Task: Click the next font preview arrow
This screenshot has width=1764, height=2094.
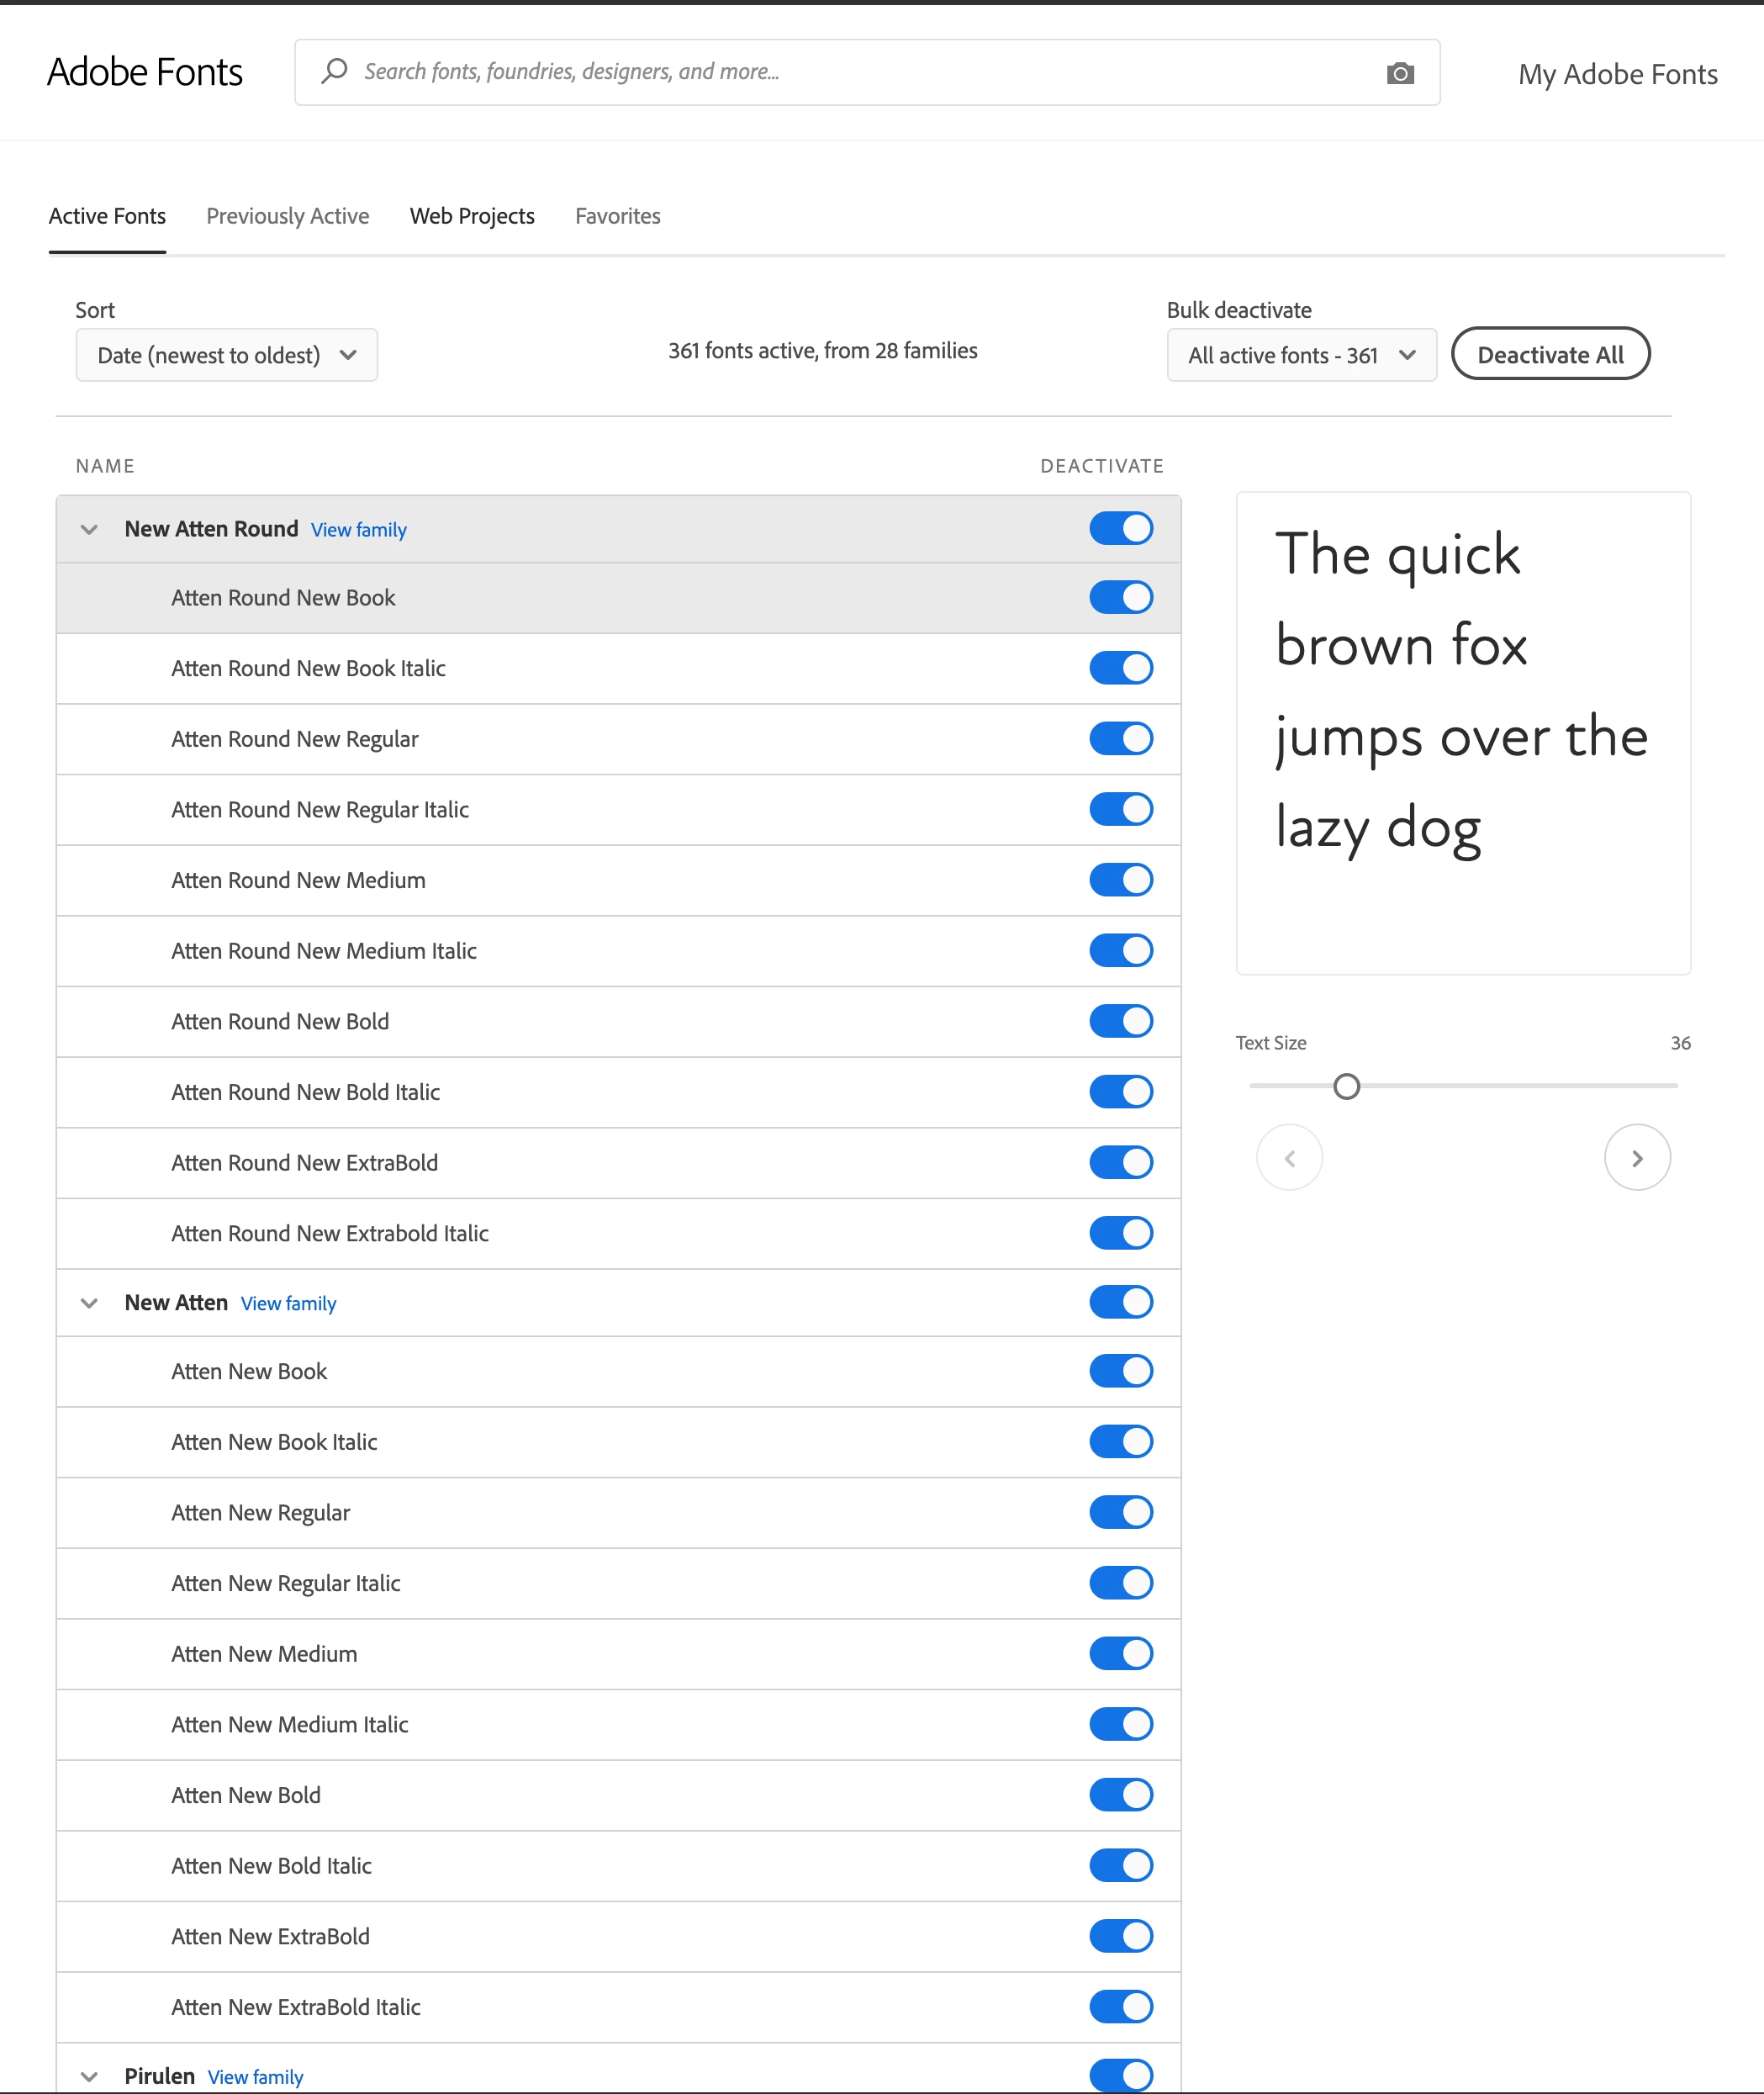Action: pyautogui.click(x=1636, y=1158)
